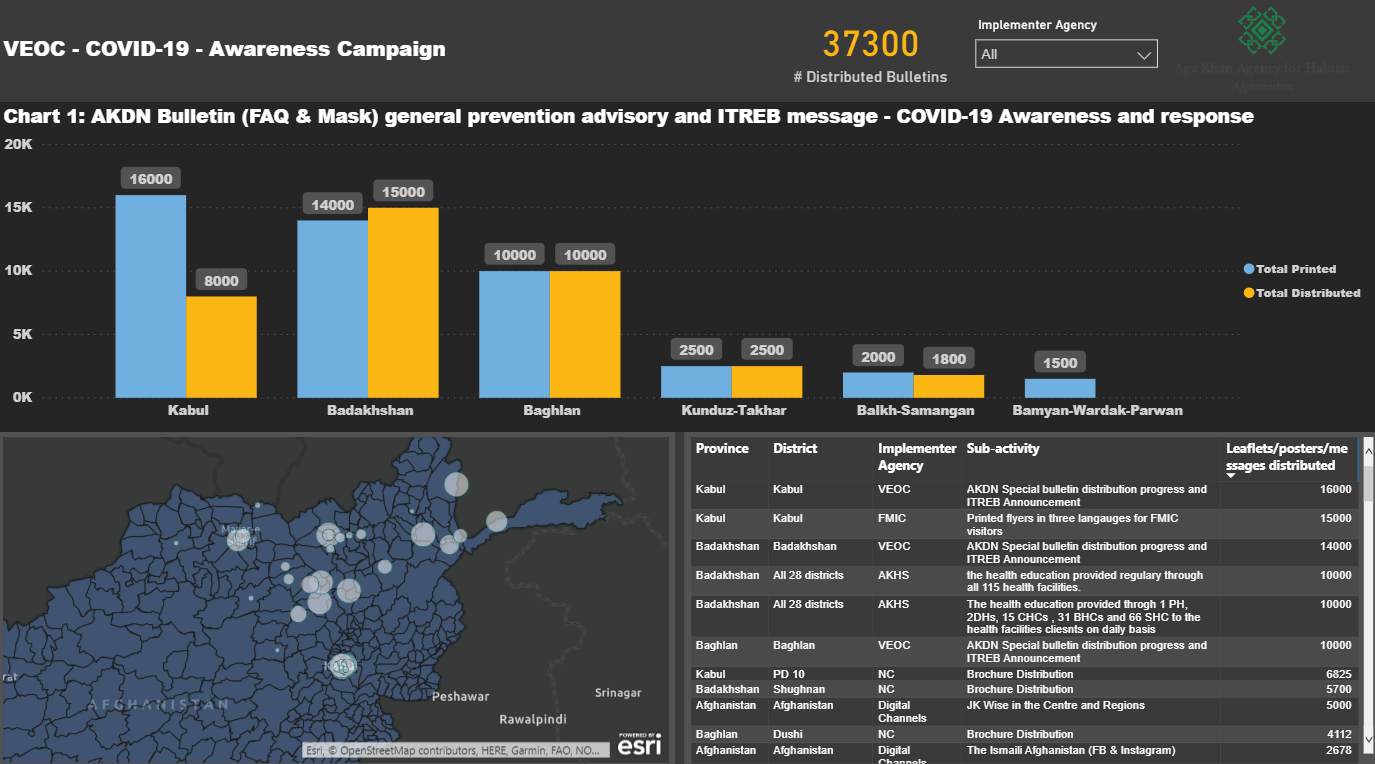1375x764 pixels.
Task: Select Total Printed in the chart legend
Action: (x=1289, y=269)
